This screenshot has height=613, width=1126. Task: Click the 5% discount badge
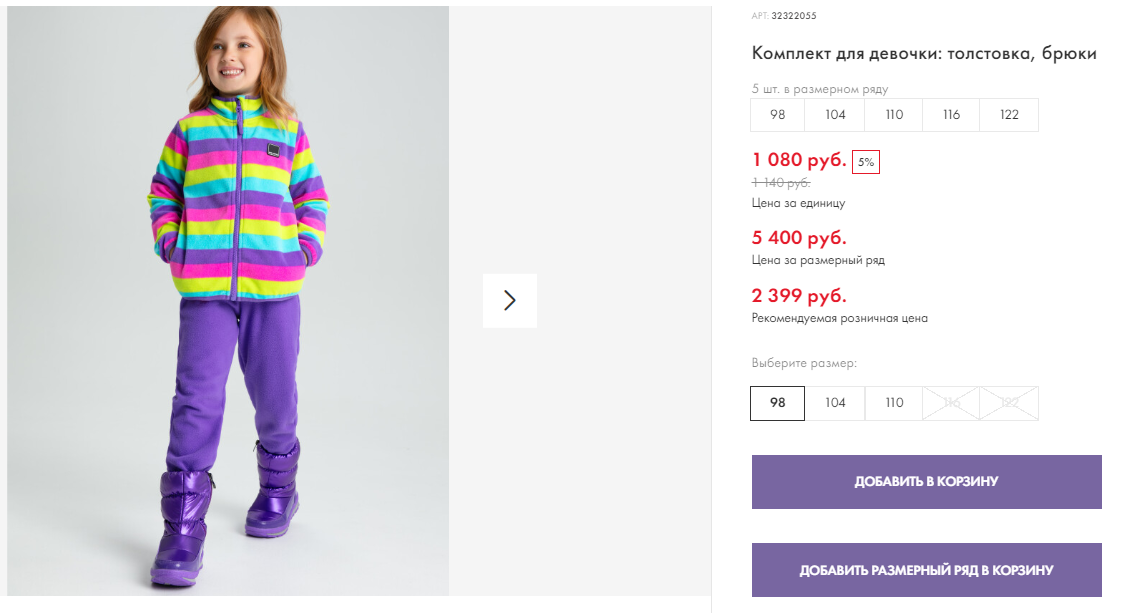coord(866,162)
